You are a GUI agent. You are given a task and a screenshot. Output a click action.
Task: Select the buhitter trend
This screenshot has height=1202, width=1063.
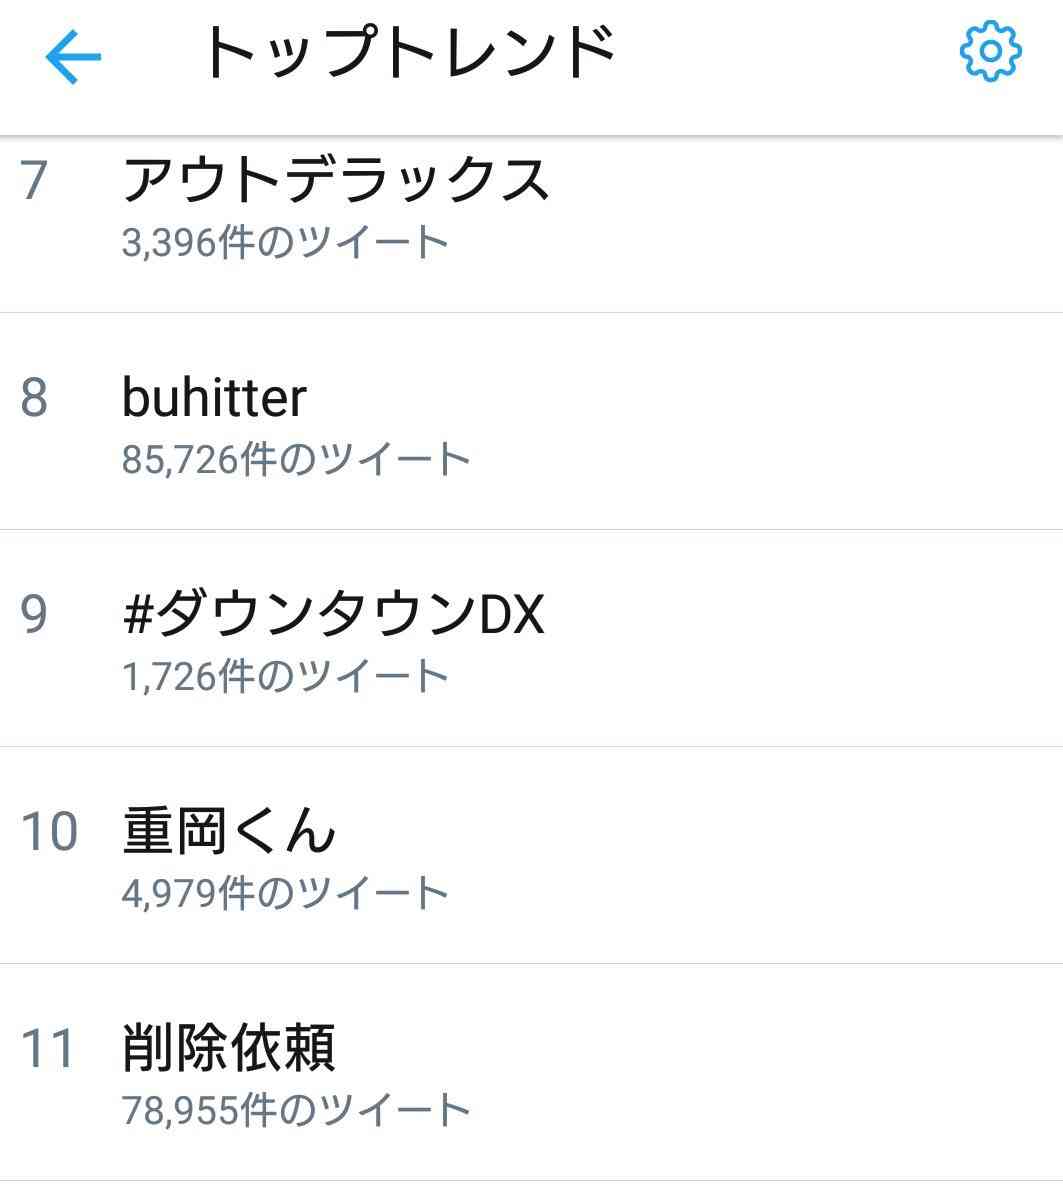pos(214,398)
